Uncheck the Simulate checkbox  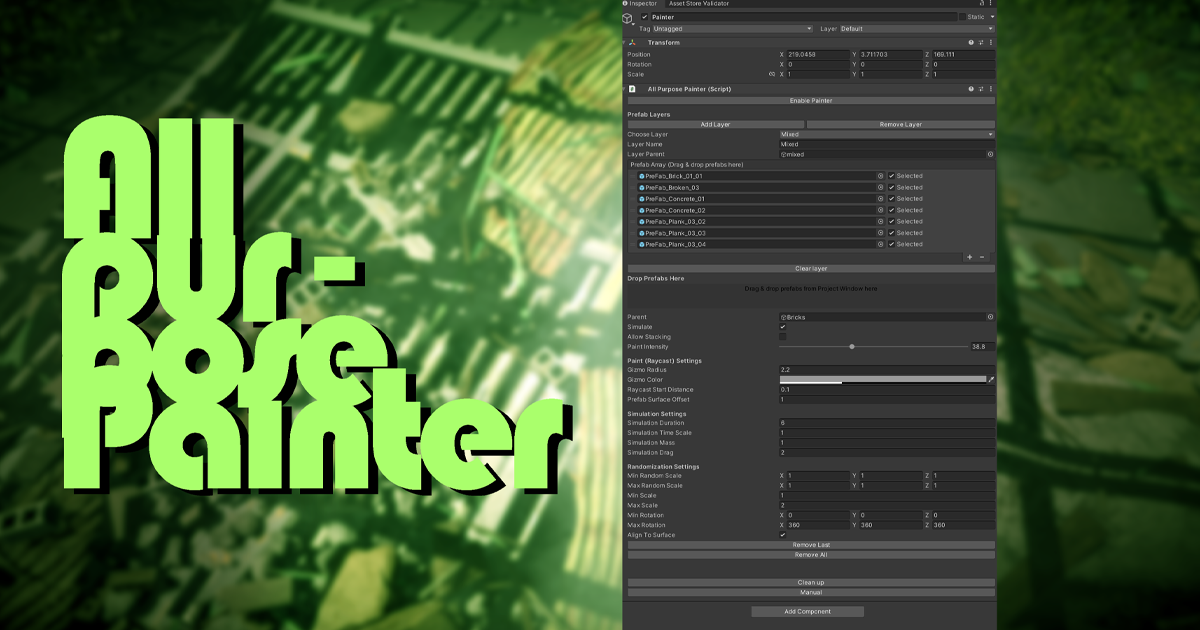[x=783, y=327]
